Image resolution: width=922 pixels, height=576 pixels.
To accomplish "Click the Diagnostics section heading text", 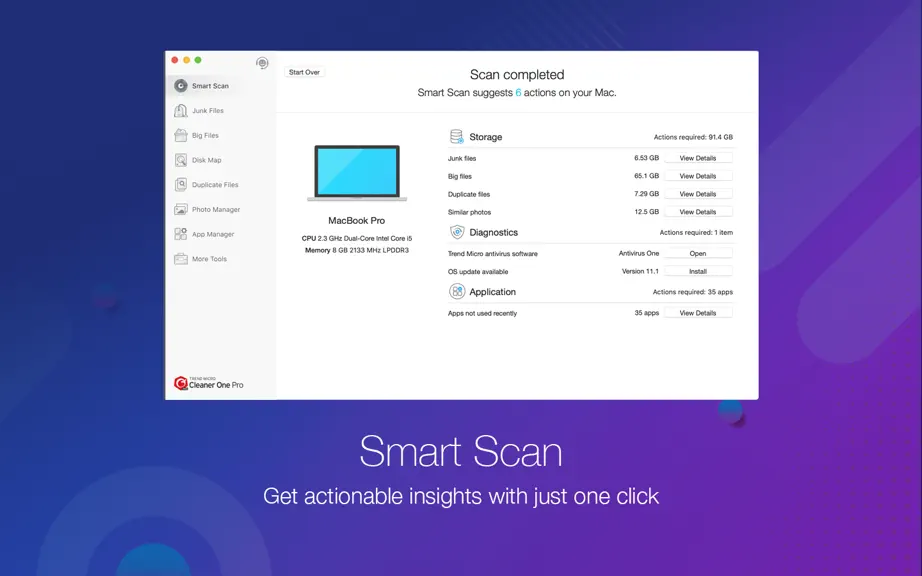I will (x=493, y=232).
